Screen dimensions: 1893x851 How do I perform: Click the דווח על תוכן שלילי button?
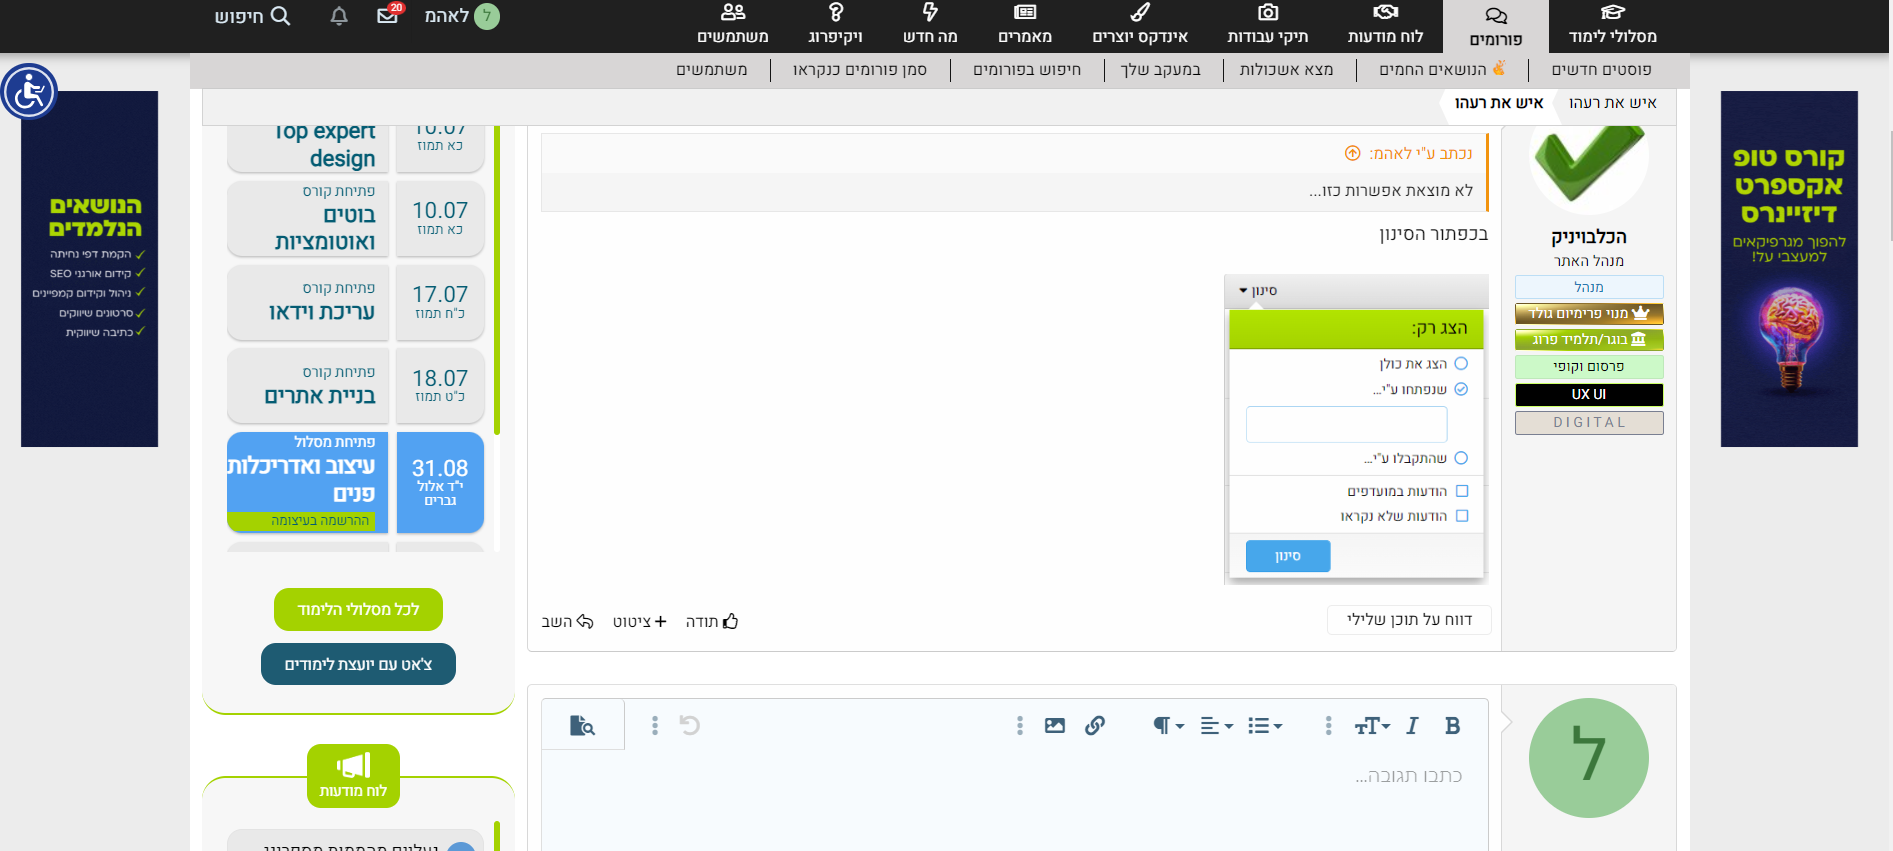tap(1409, 620)
